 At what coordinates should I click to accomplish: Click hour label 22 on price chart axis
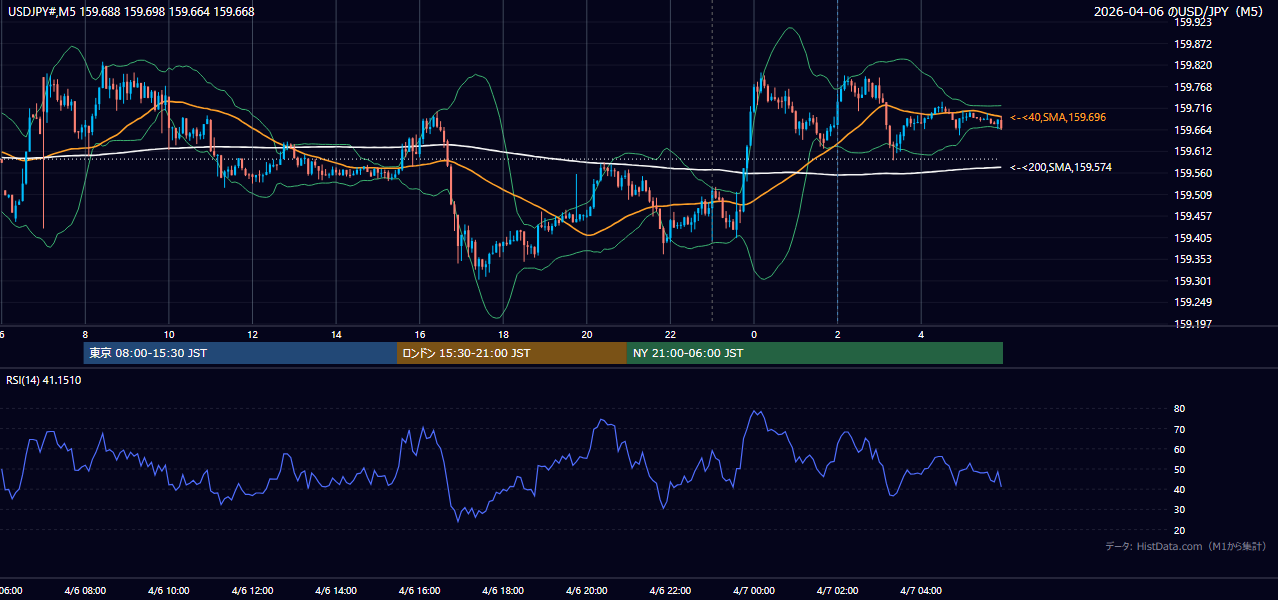pyautogui.click(x=671, y=335)
